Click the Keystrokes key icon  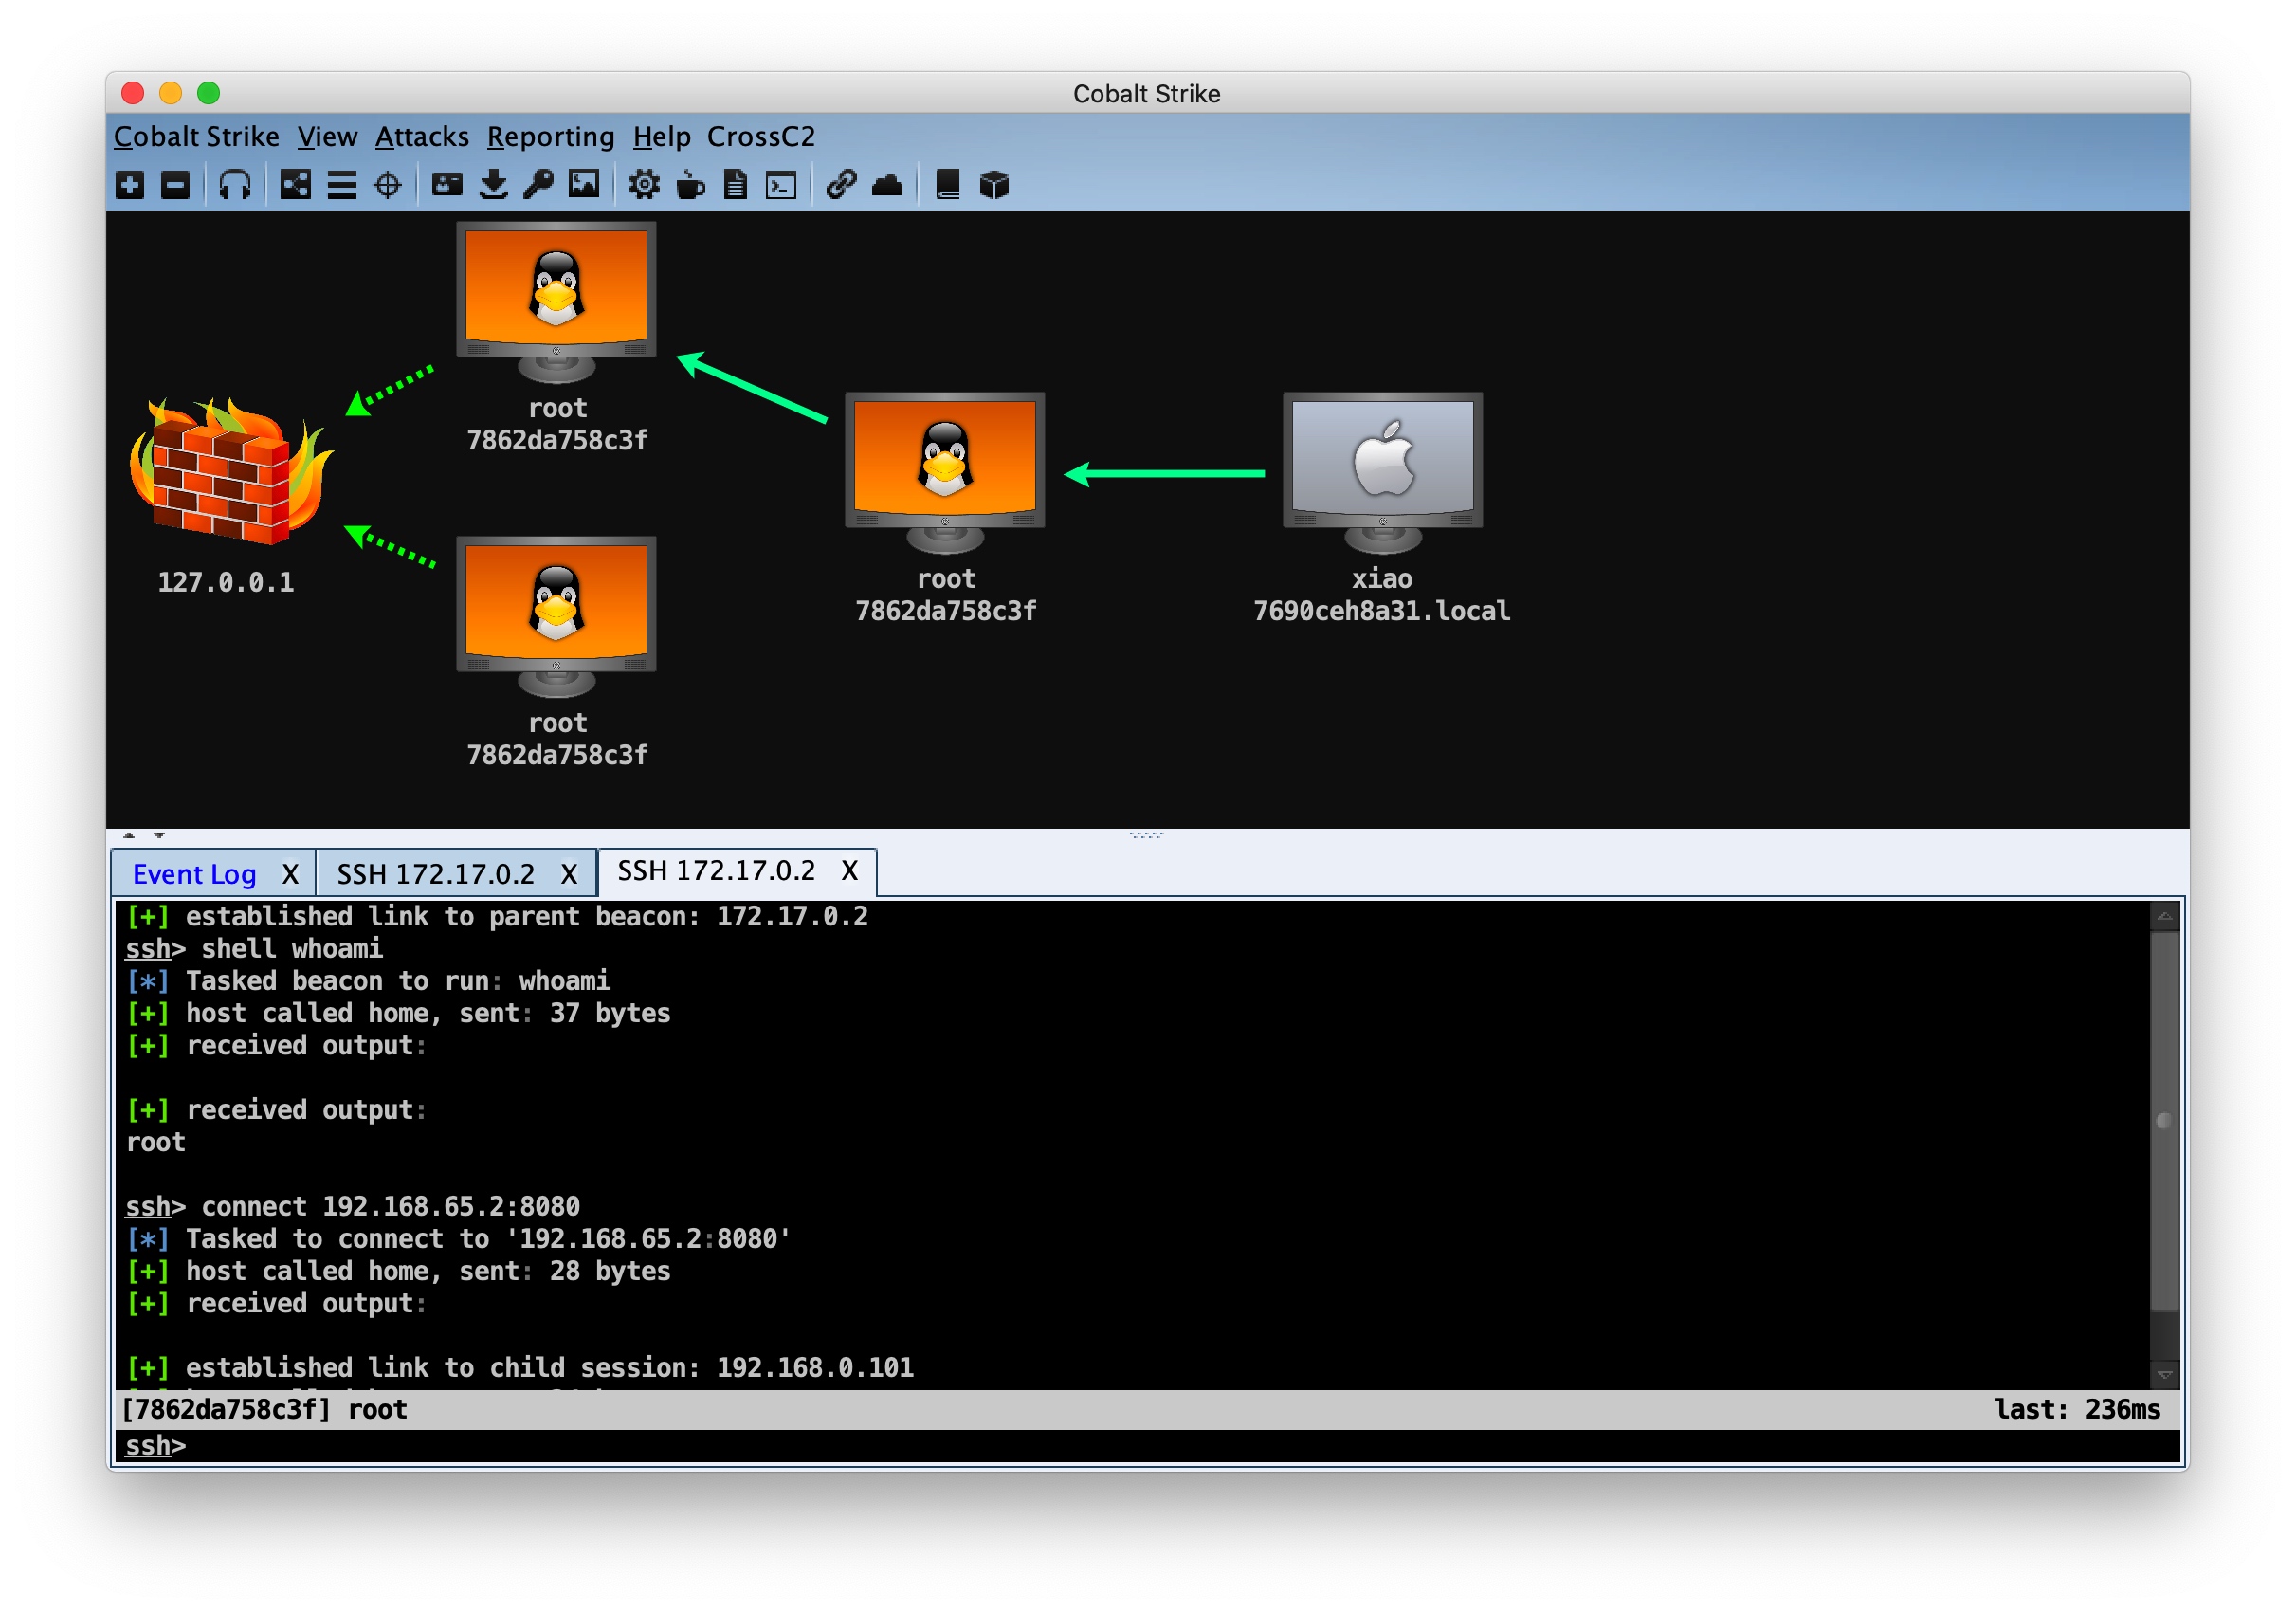(538, 185)
